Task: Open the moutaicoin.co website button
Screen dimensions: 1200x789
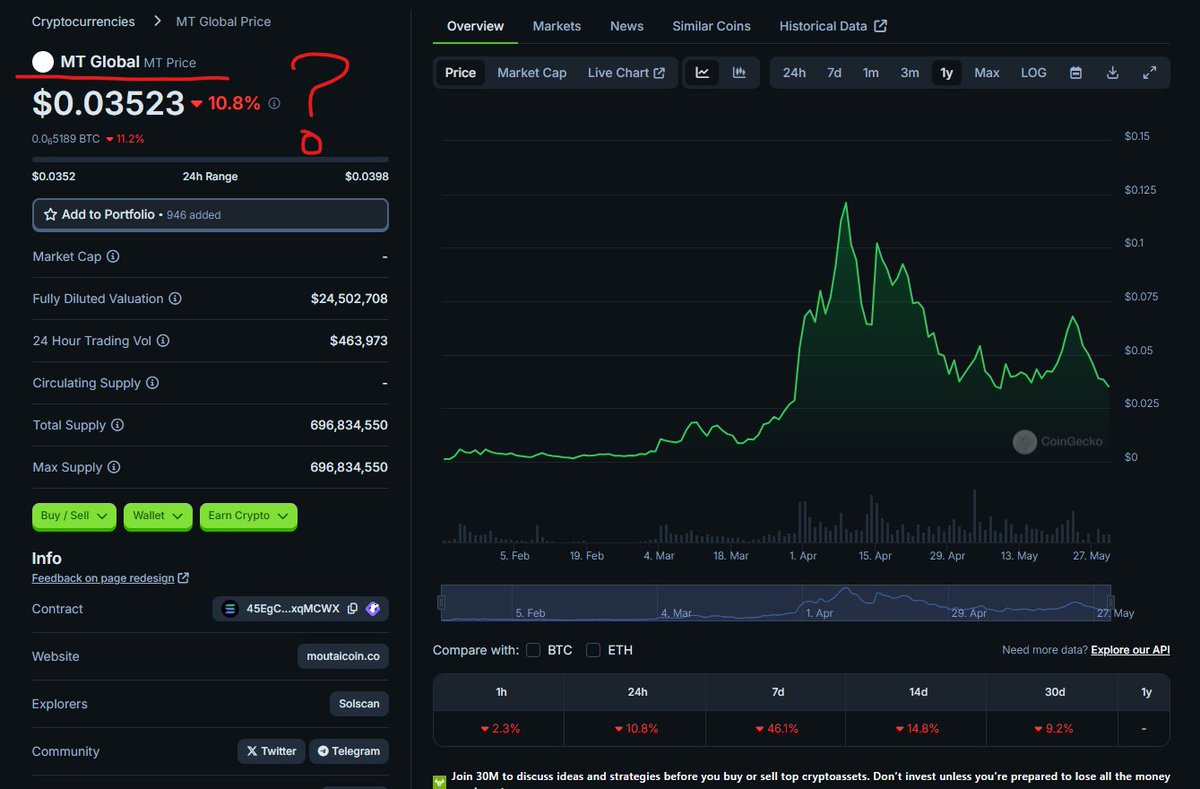Action: click(342, 656)
